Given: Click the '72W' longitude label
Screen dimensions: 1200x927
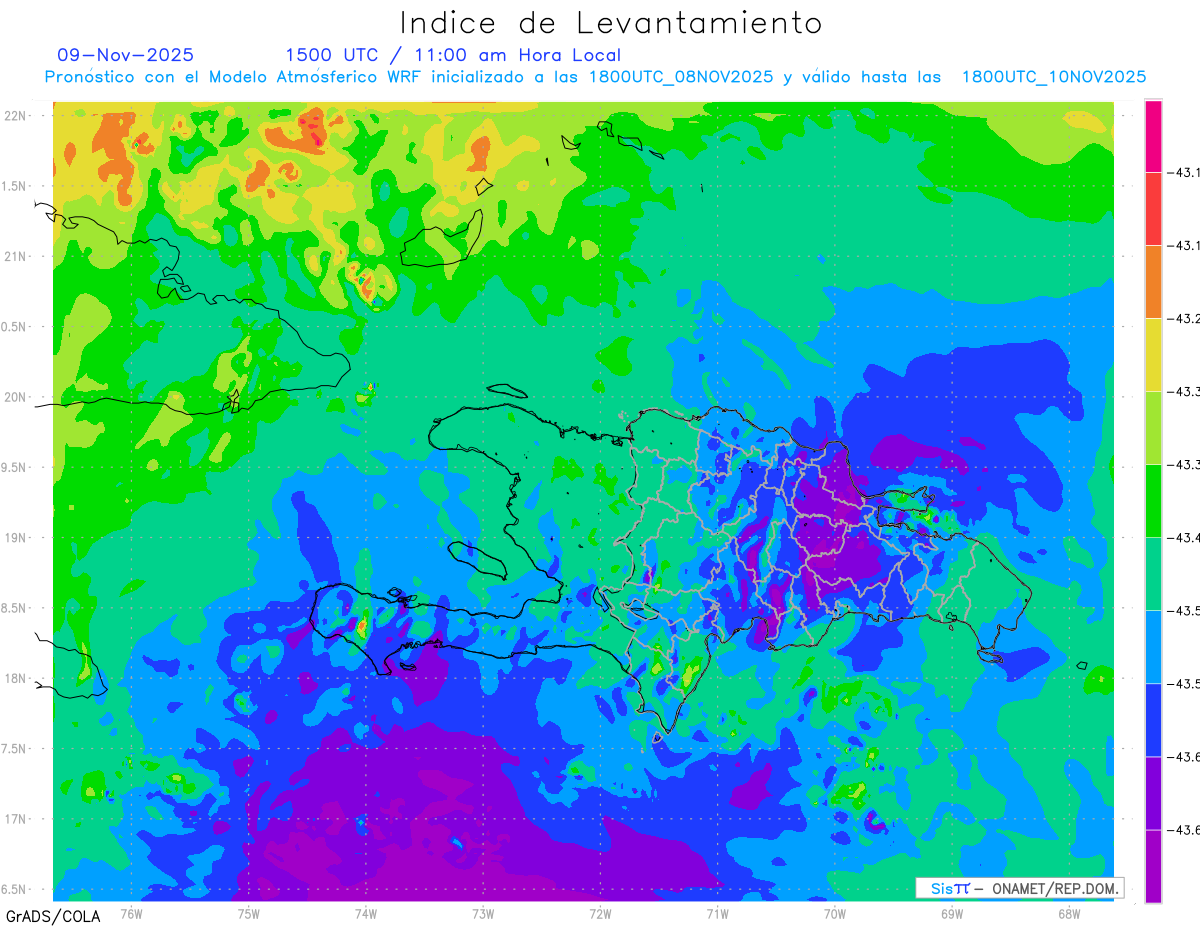Looking at the screenshot, I should click(x=600, y=913).
